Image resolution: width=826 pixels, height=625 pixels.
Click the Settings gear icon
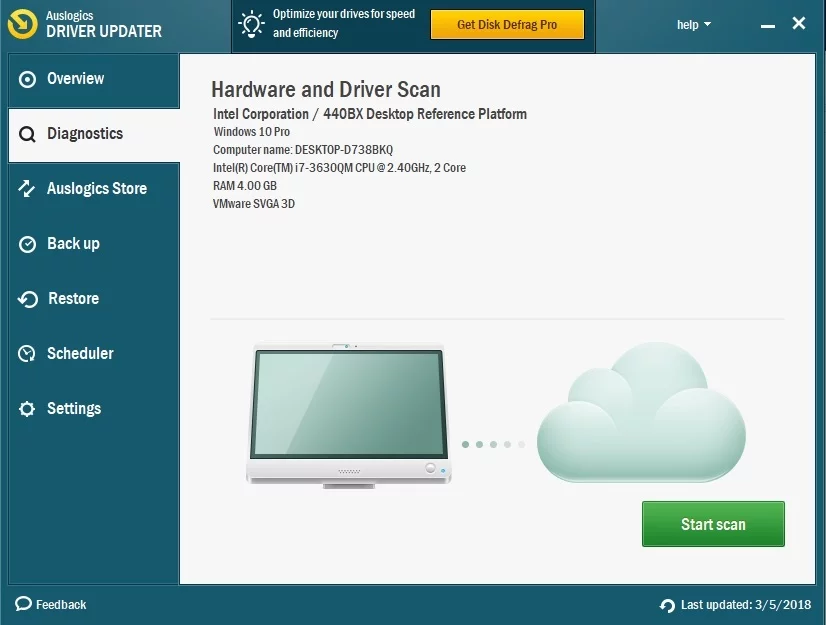pyautogui.click(x=28, y=409)
